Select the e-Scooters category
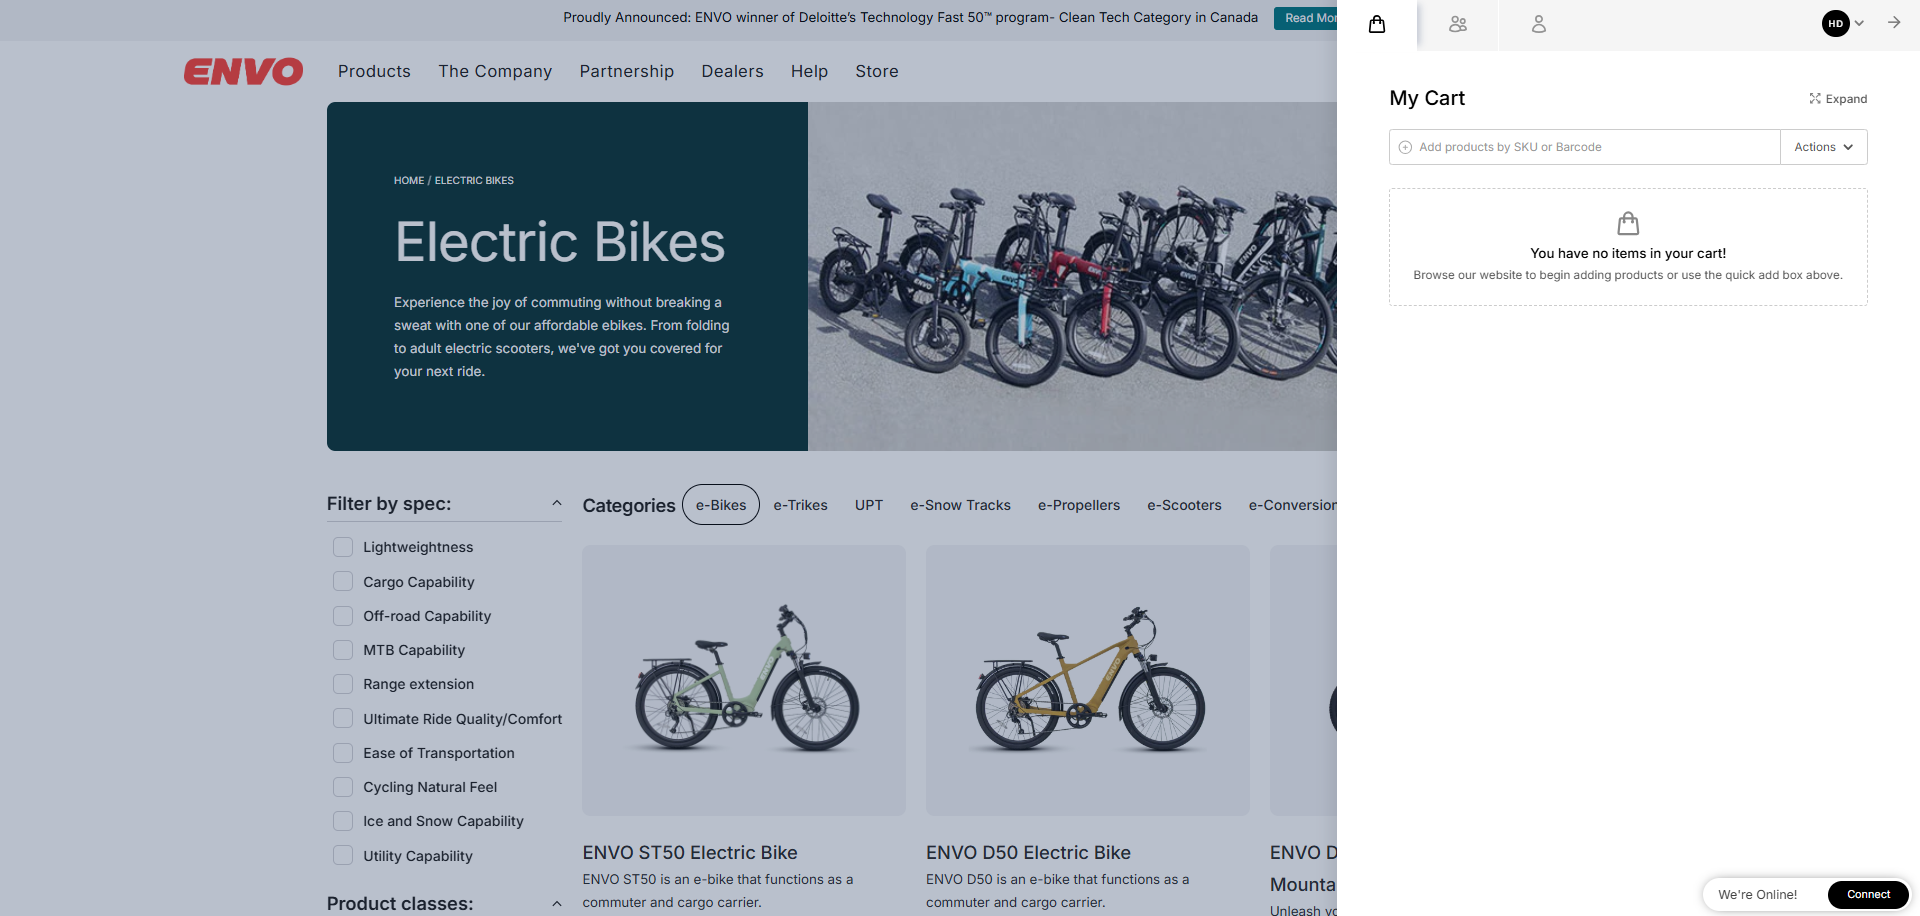This screenshot has width=1920, height=916. coord(1184,505)
